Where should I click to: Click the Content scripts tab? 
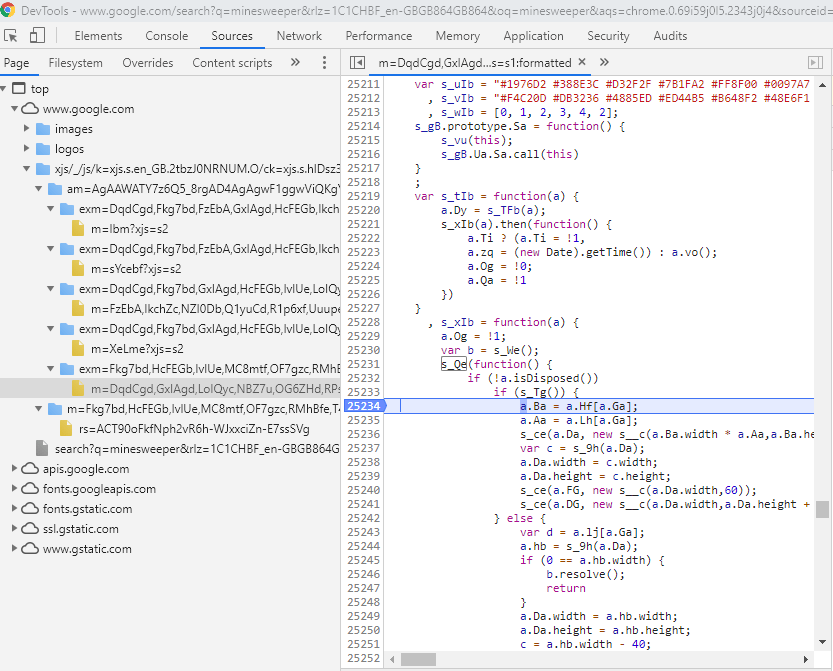[x=232, y=62]
